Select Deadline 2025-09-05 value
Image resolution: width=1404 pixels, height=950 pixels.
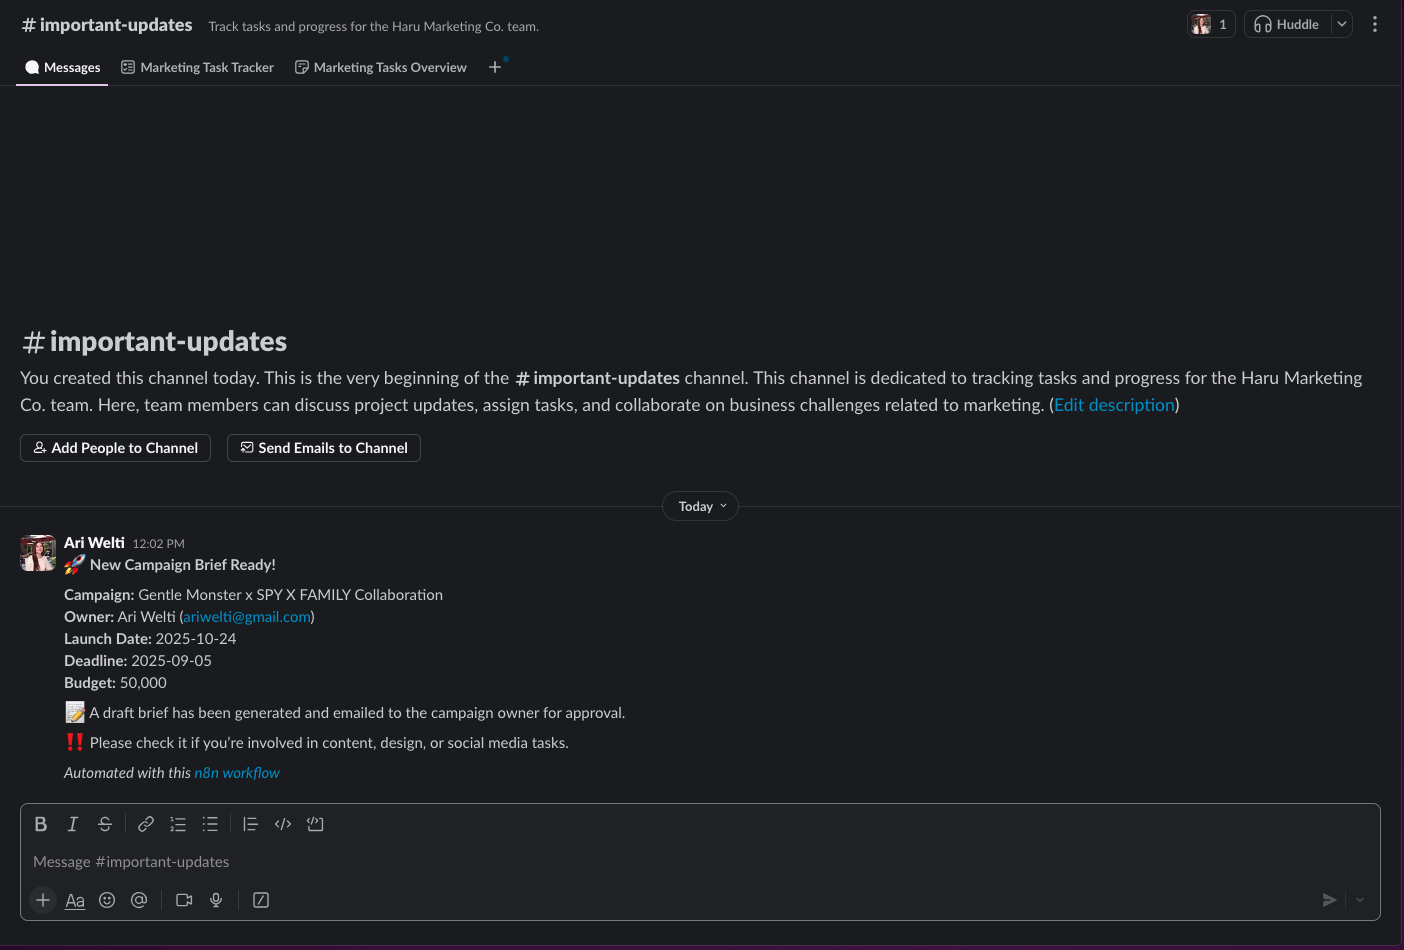click(x=171, y=661)
